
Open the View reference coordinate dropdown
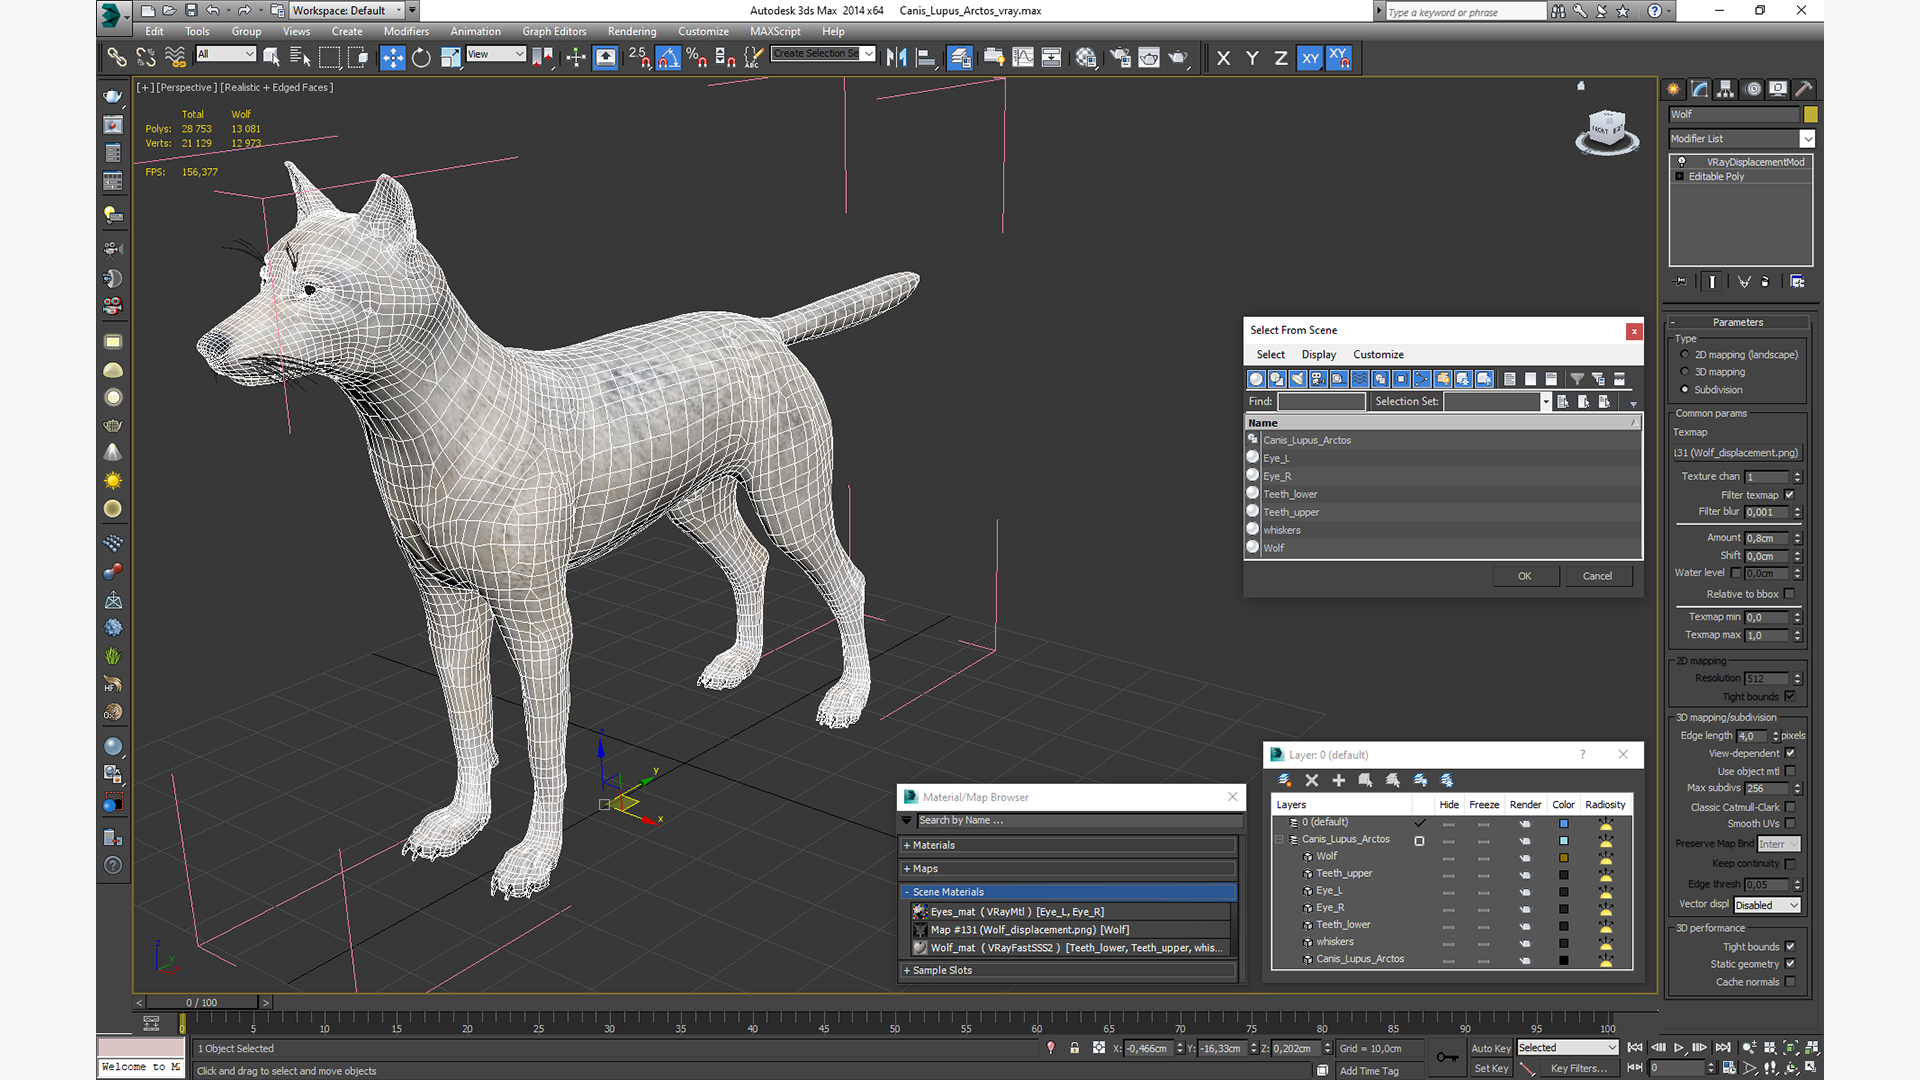click(496, 54)
